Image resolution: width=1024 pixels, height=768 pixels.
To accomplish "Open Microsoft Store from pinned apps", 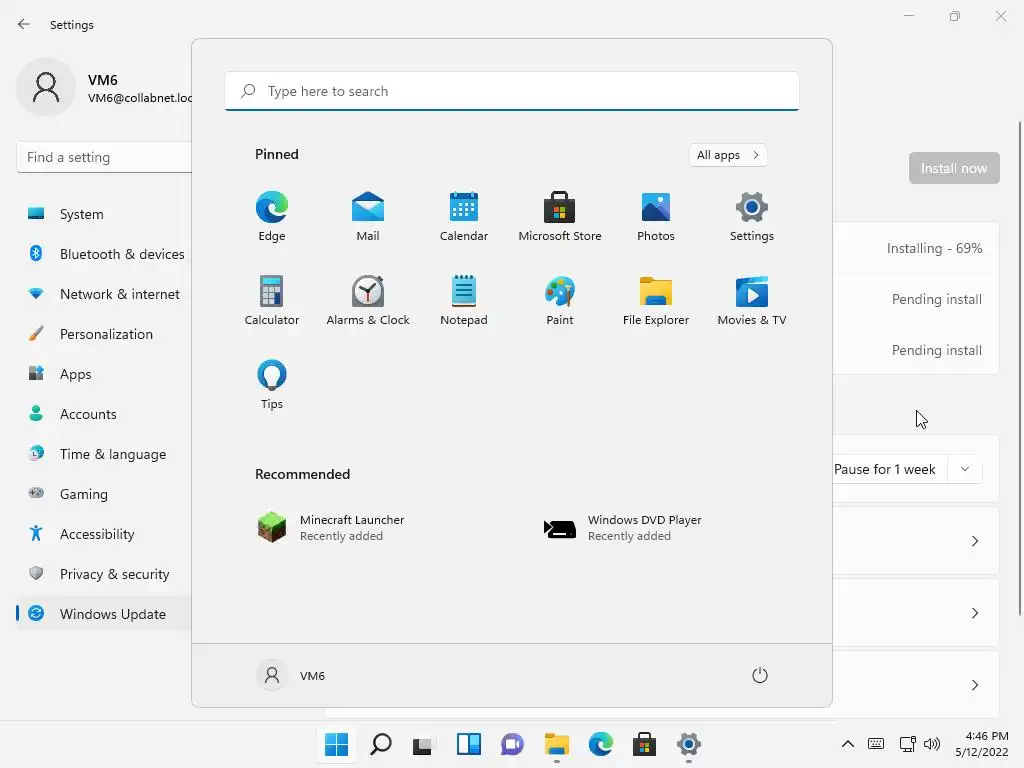I will click(560, 217).
